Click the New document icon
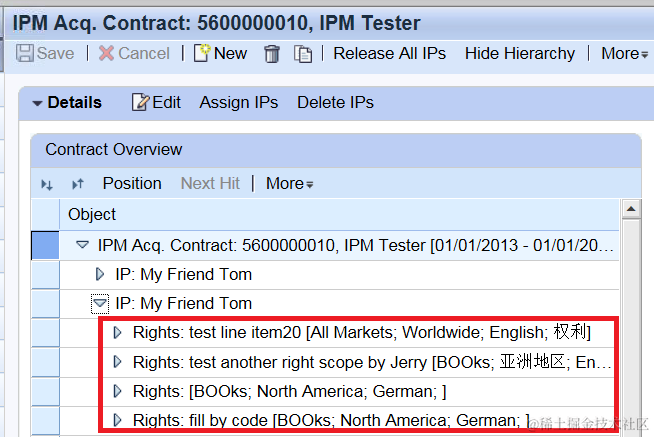The height and width of the screenshot is (437, 654). tap(202, 53)
